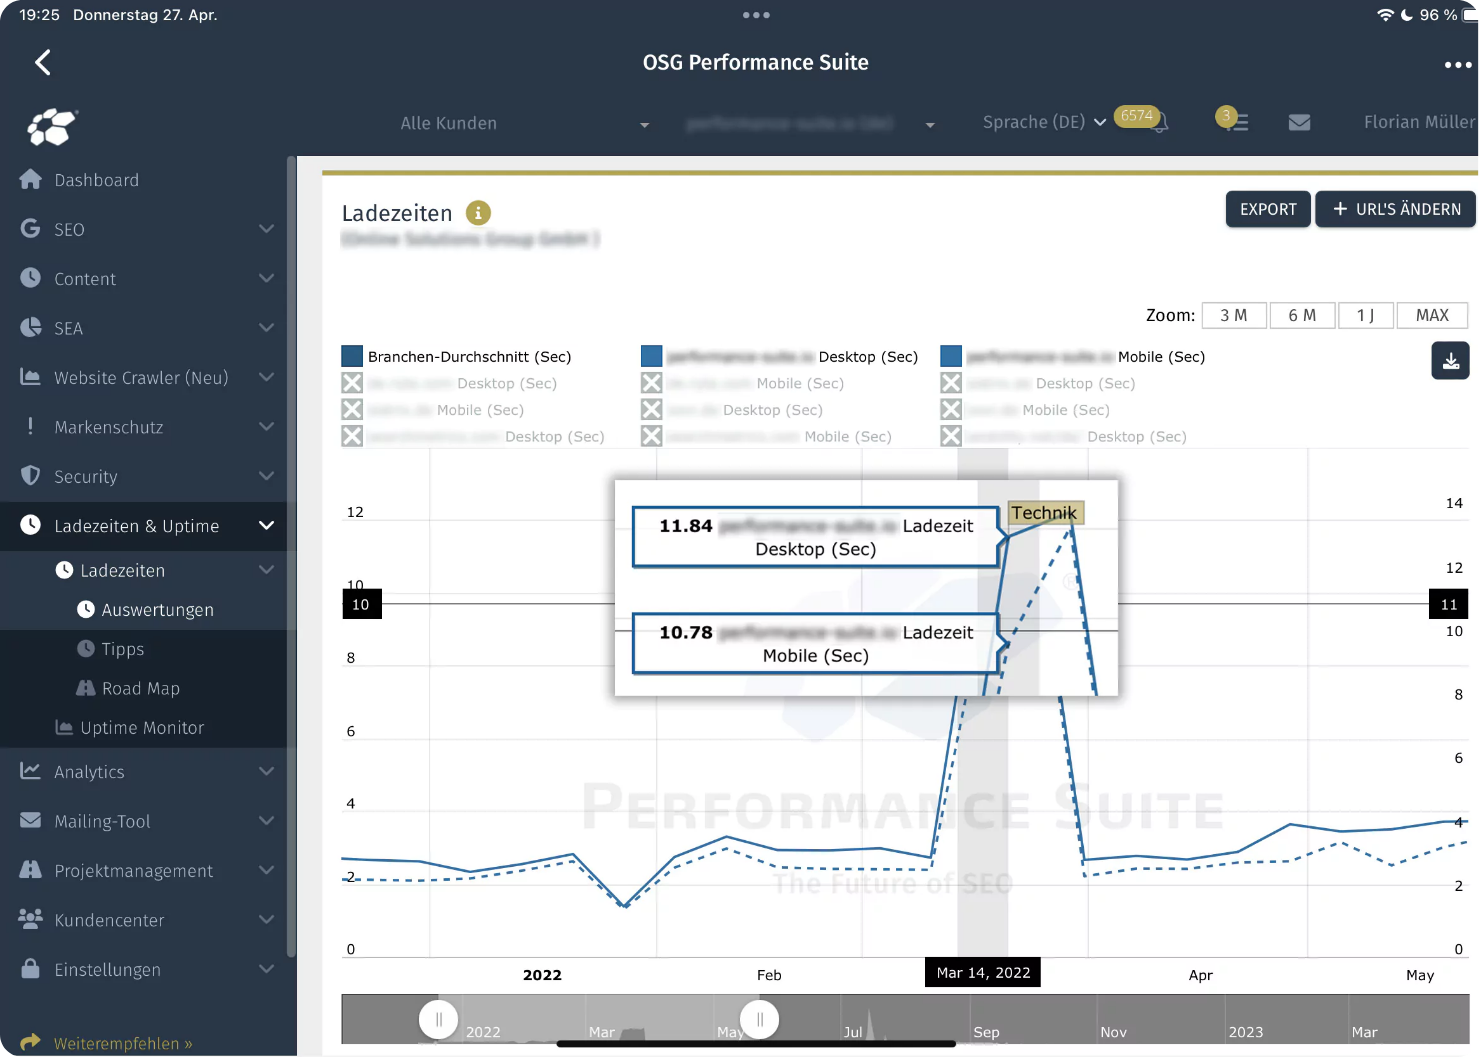Open the three-dot more options menu
Screen dimensions: 1480x1057
(x=1457, y=65)
